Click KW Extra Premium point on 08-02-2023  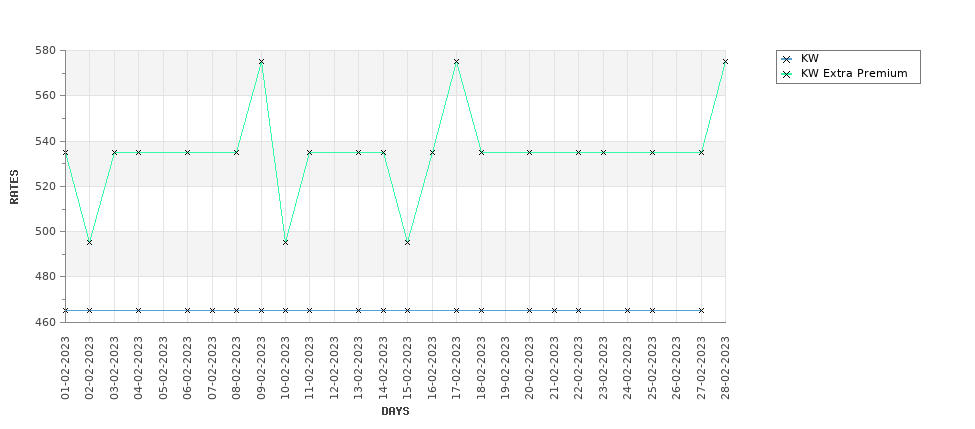click(x=236, y=152)
